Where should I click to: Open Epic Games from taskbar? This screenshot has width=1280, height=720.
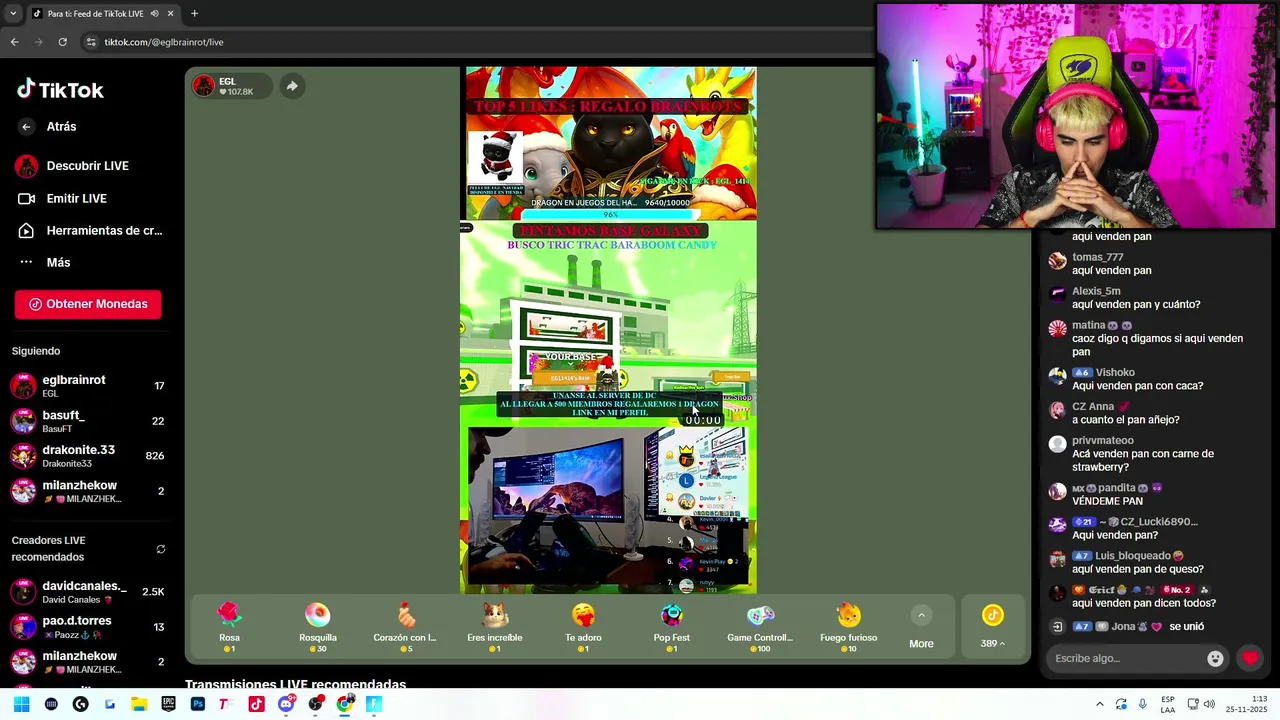click(168, 704)
